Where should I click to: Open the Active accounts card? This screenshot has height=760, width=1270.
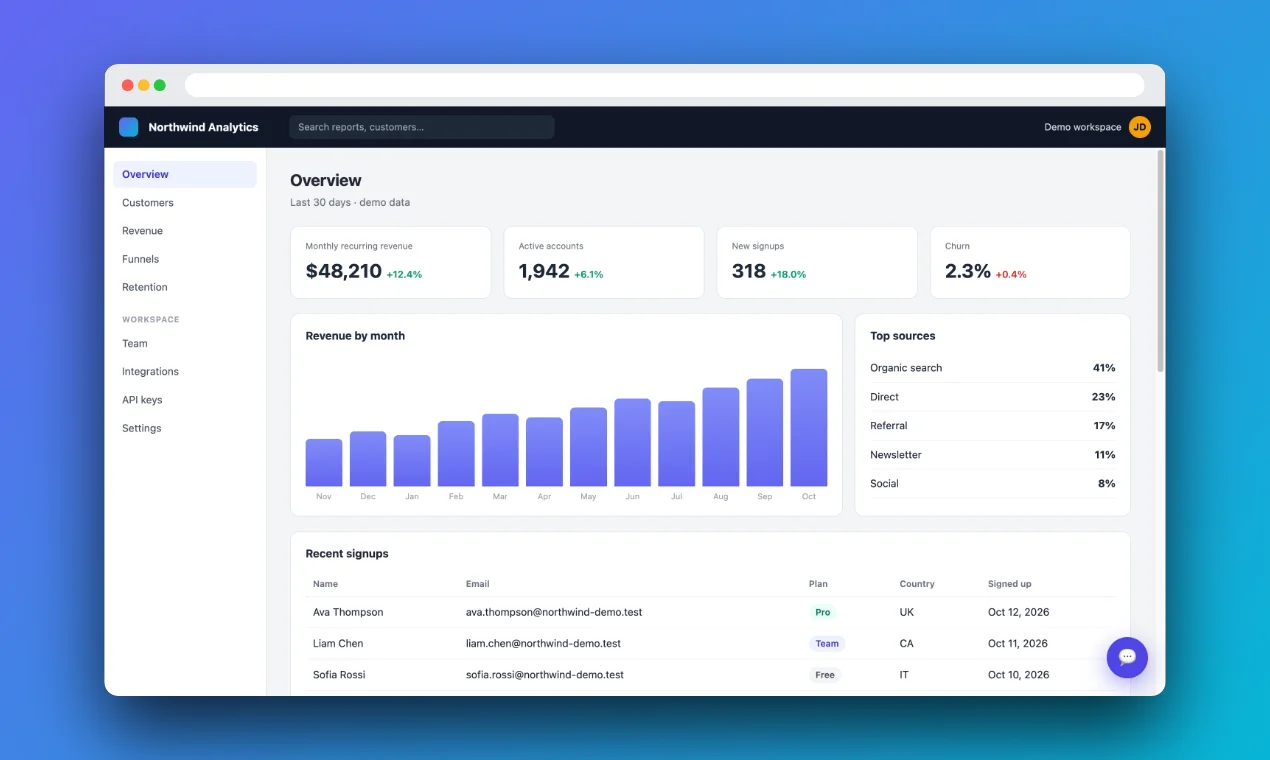pyautogui.click(x=604, y=262)
